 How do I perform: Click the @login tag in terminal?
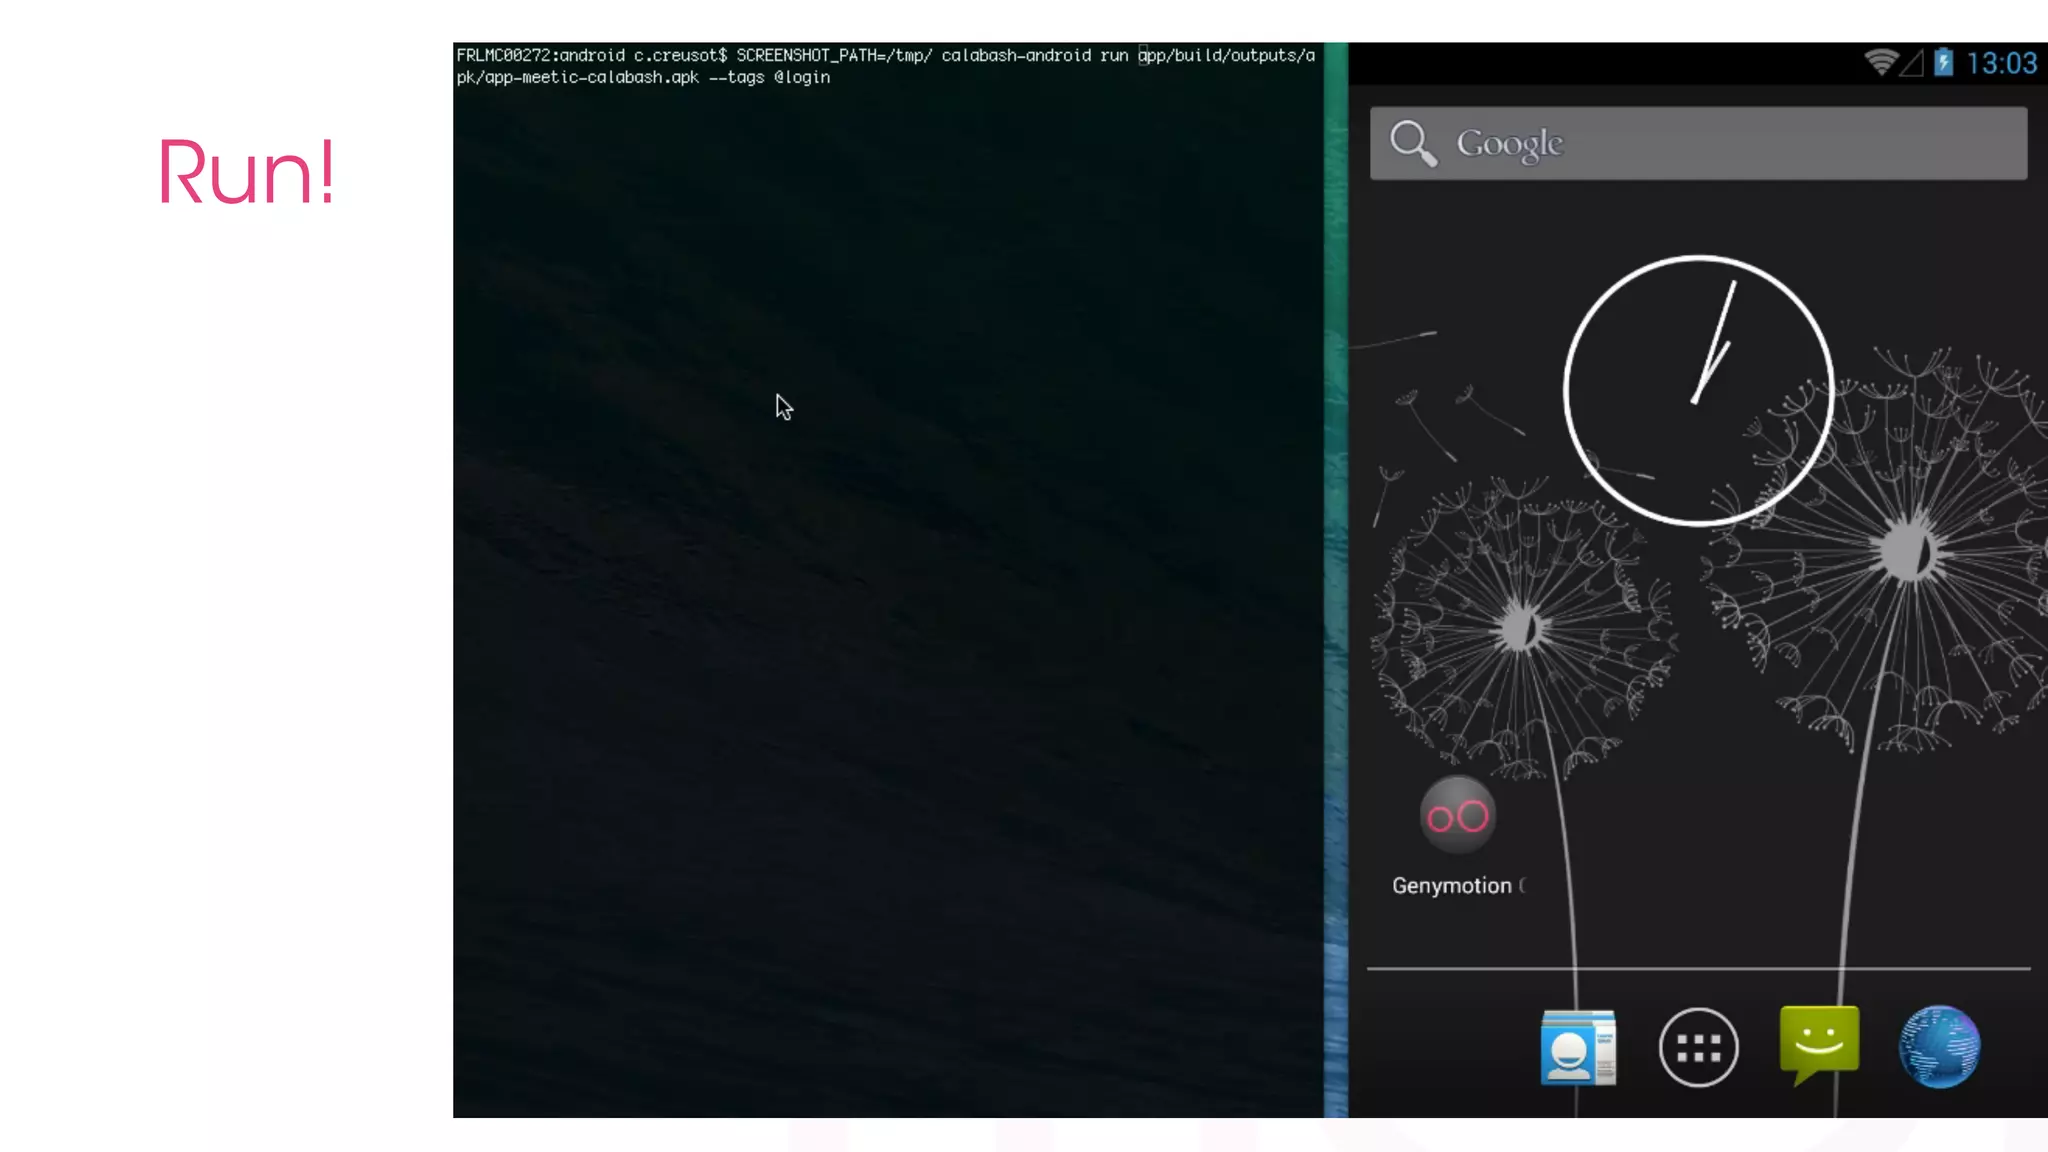[x=802, y=78]
